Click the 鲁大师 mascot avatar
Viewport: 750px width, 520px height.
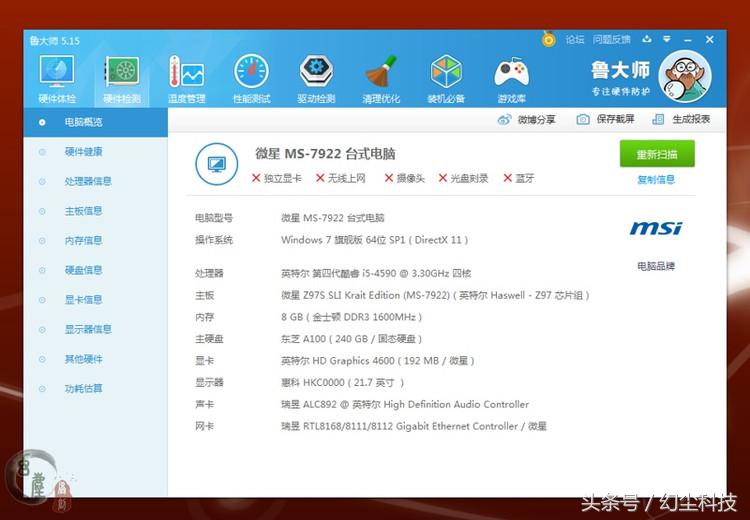tap(685, 77)
